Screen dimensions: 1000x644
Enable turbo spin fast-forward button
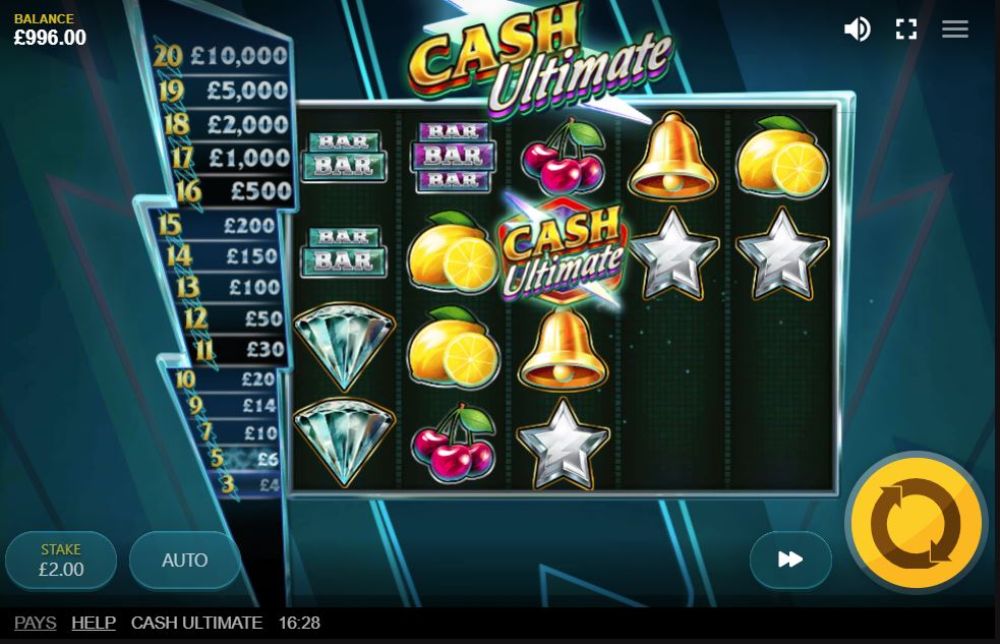[x=790, y=559]
